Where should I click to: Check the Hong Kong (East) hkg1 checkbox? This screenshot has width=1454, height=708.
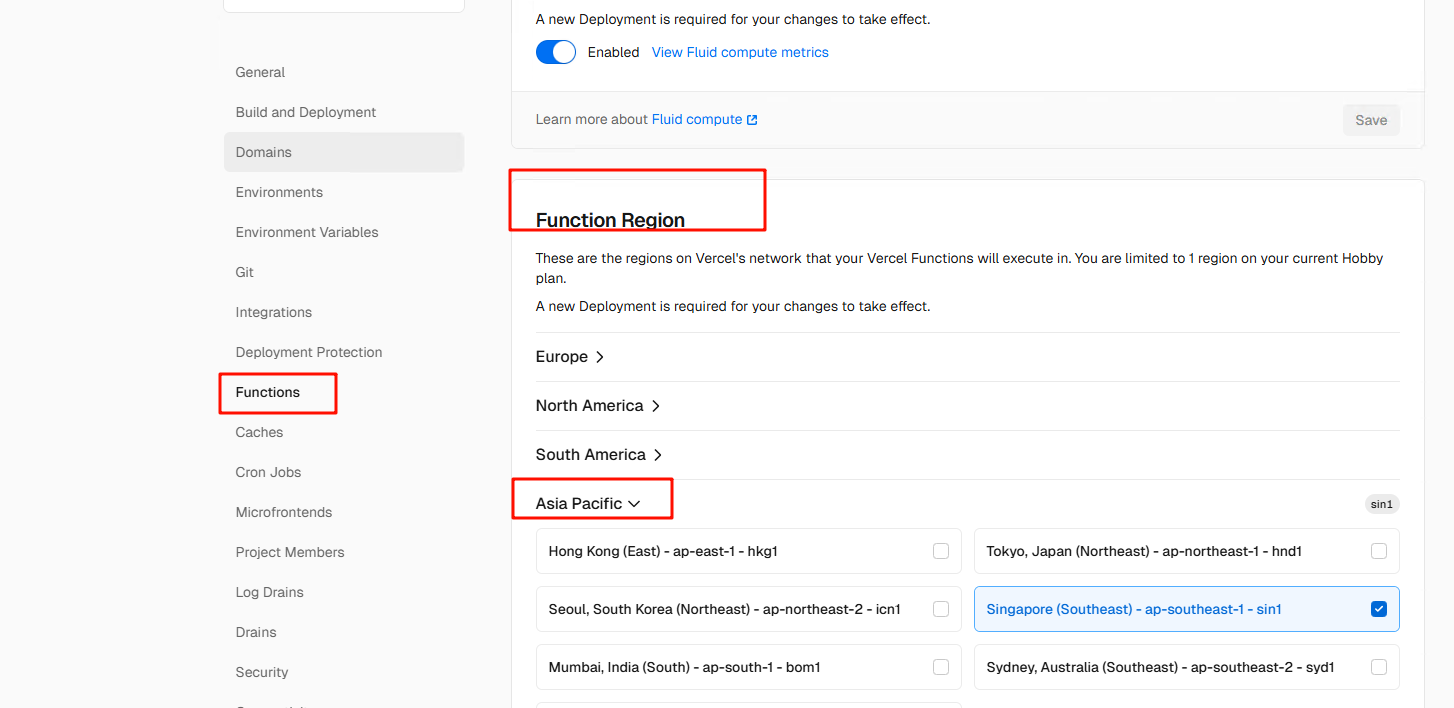coord(940,551)
